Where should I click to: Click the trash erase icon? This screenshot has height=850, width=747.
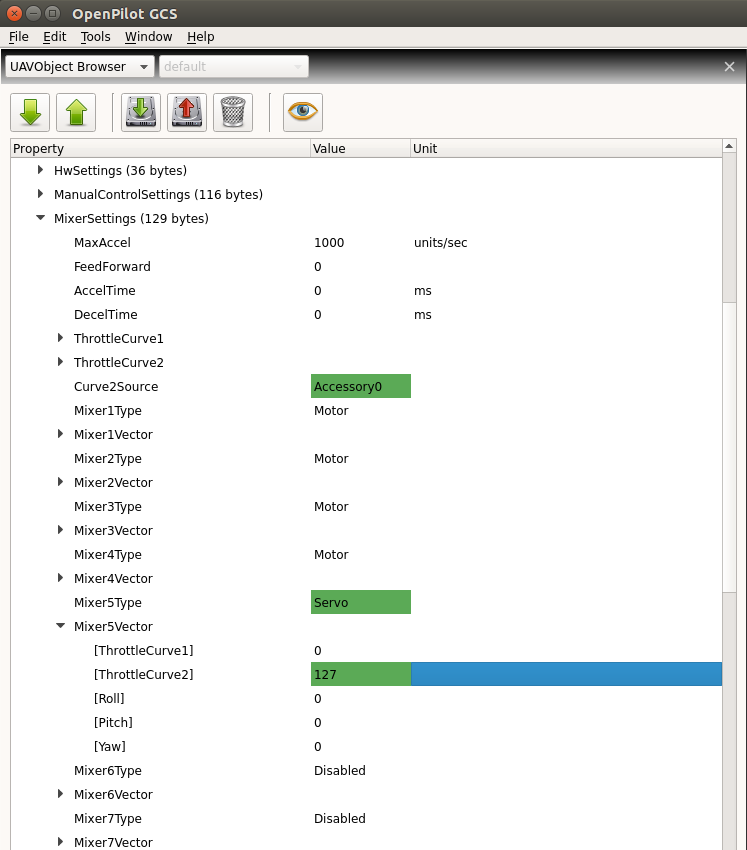[x=233, y=112]
